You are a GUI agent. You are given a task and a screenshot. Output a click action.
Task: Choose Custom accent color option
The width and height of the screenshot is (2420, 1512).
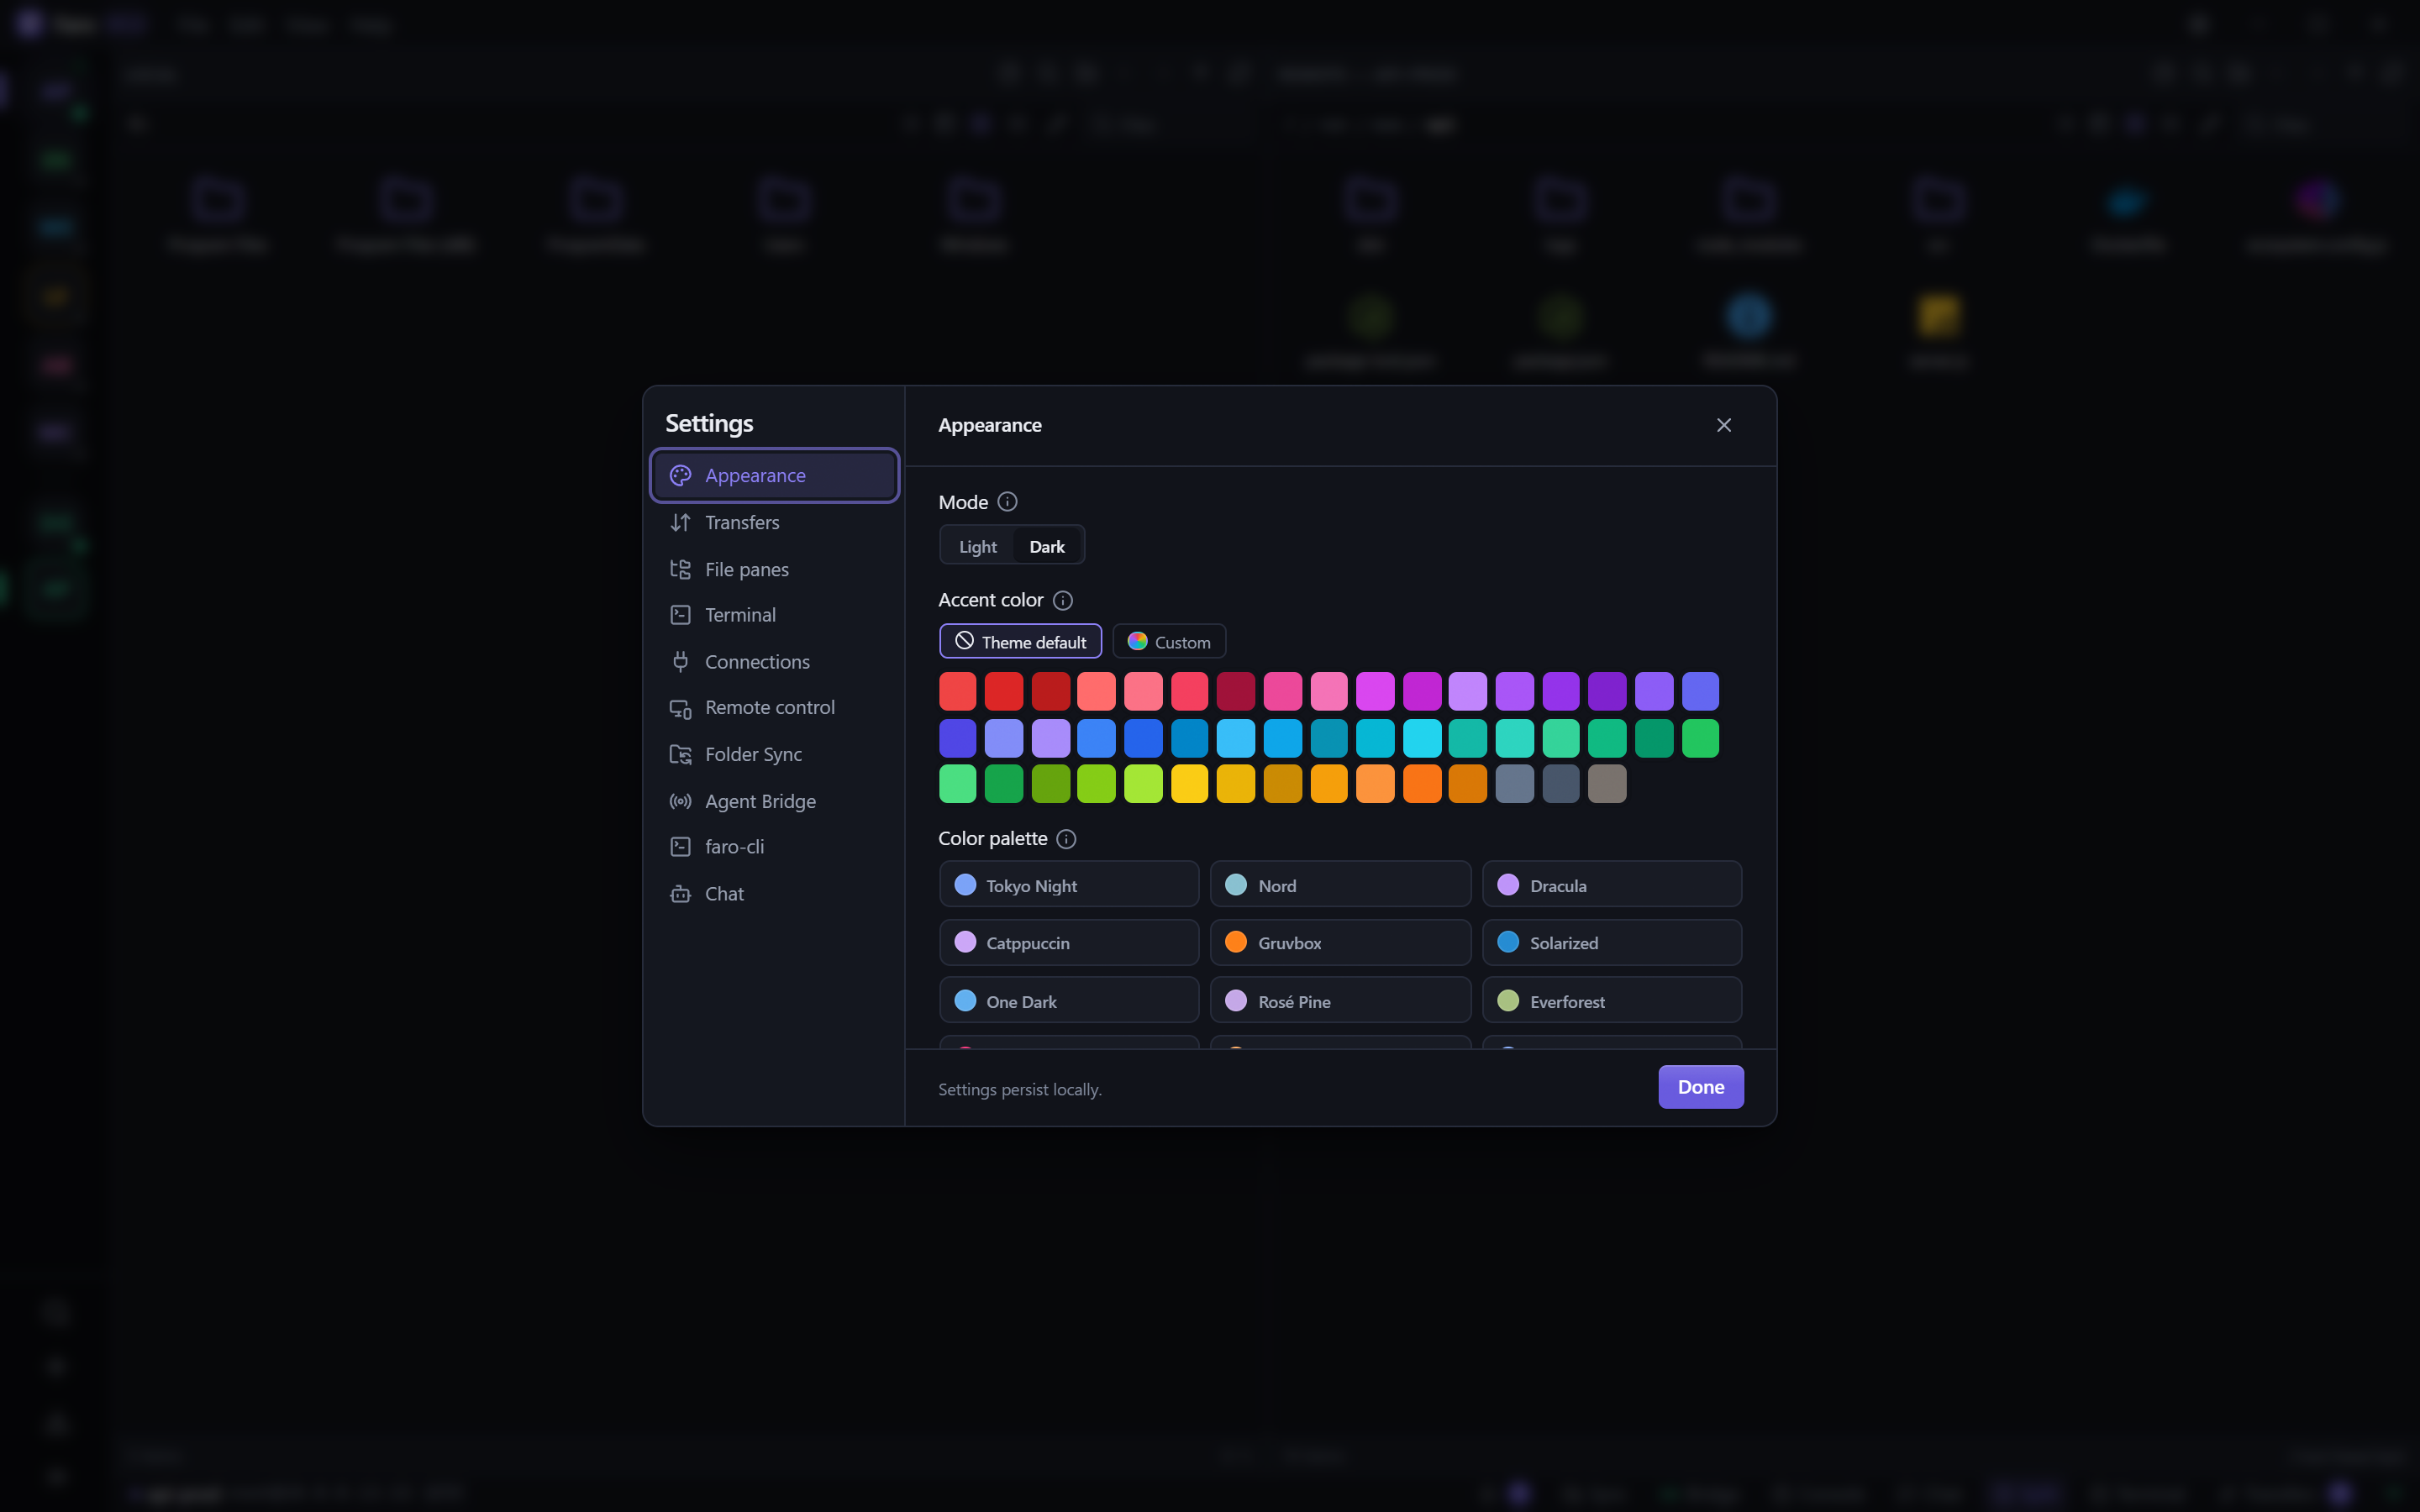coord(1169,642)
